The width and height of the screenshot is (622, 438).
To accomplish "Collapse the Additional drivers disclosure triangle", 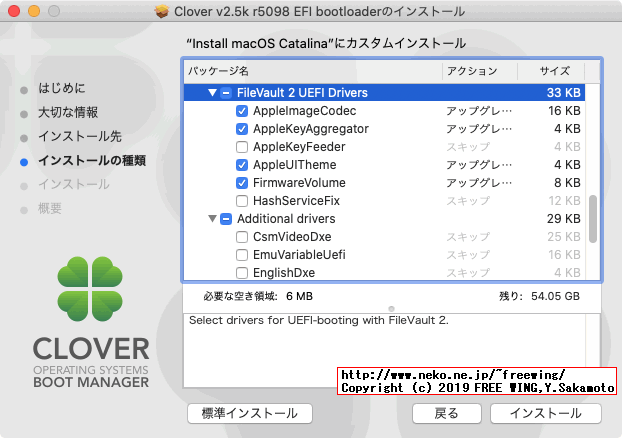I will [212, 219].
